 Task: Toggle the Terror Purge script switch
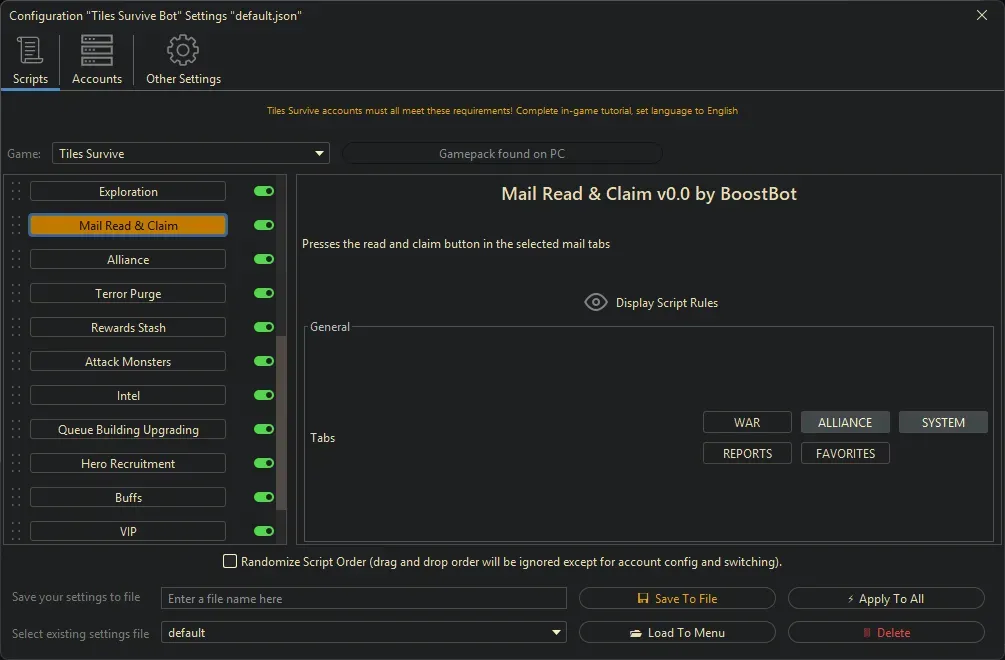[x=264, y=294]
